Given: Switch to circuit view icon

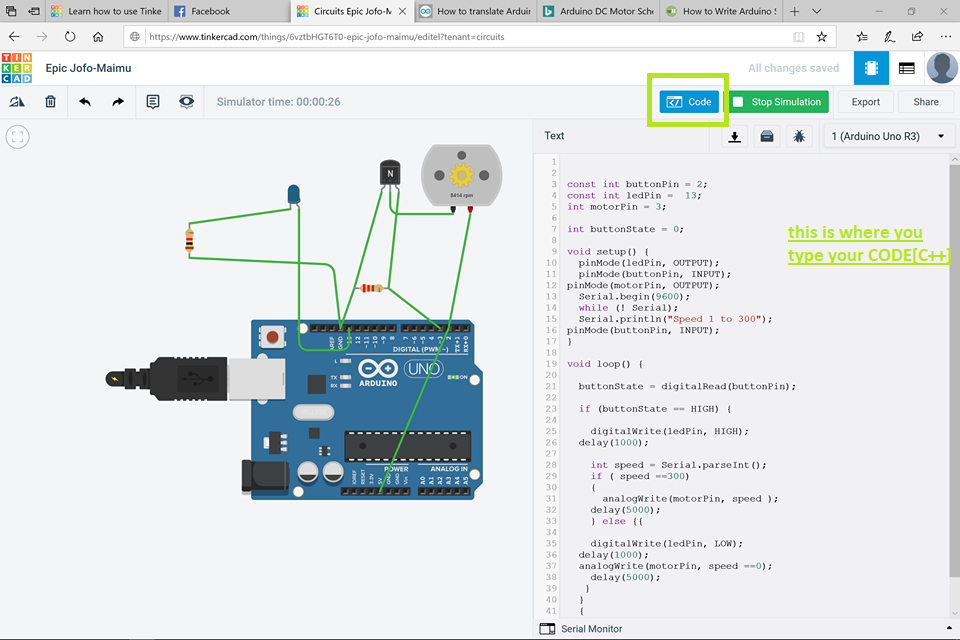Looking at the screenshot, I should click(x=871, y=68).
